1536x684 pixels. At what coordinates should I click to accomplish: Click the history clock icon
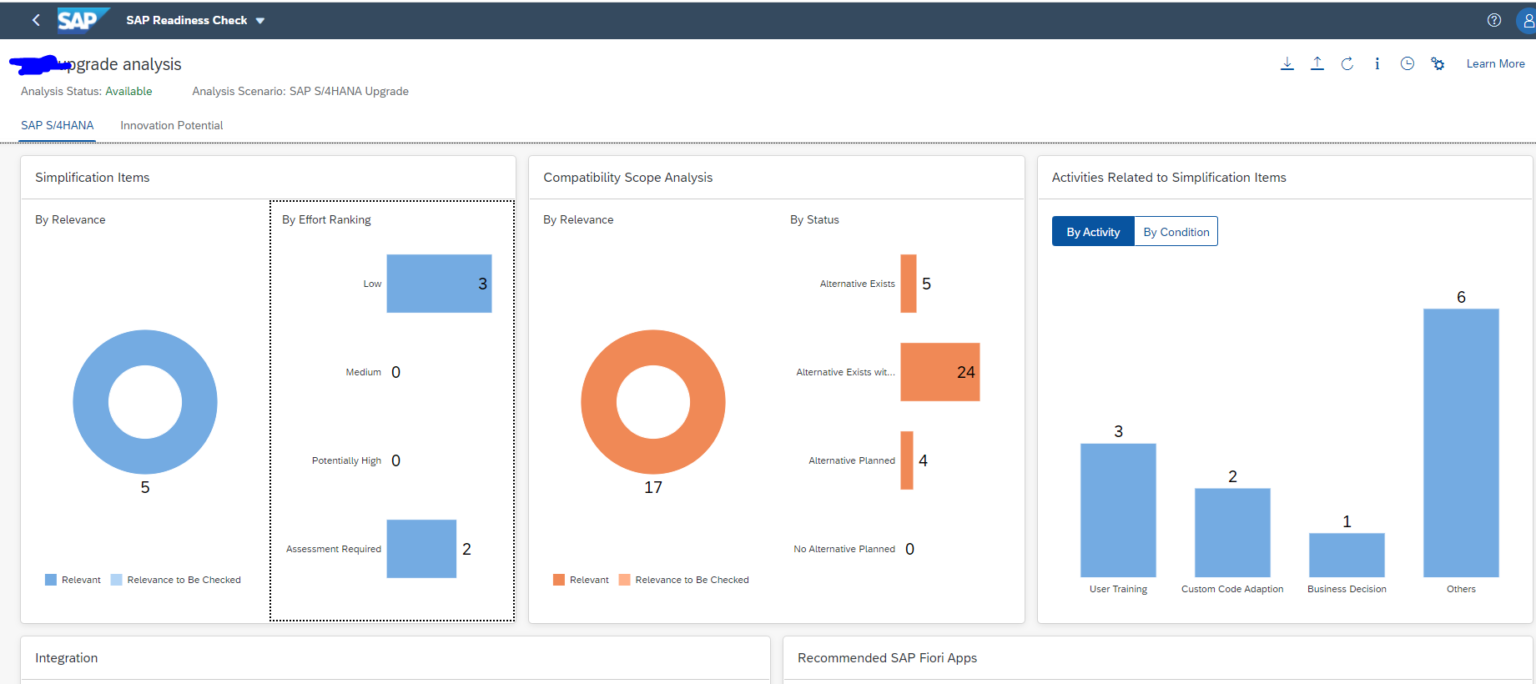tap(1407, 62)
